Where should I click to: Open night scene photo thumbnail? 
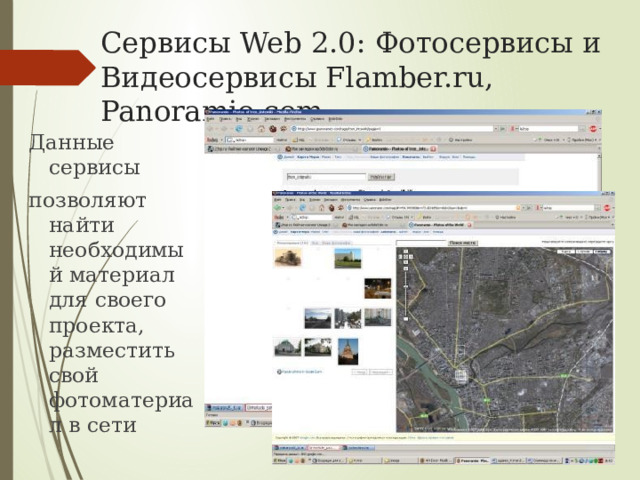[378, 288]
